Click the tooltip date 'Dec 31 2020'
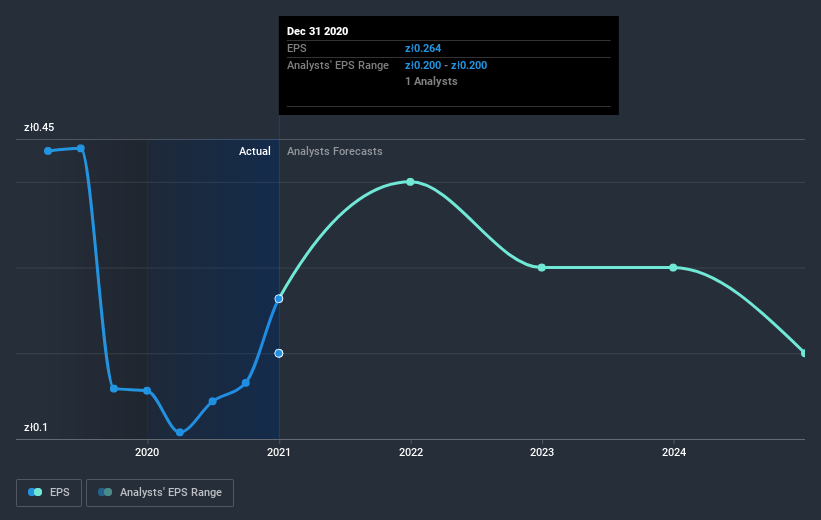This screenshot has height=520, width=821. [x=317, y=31]
